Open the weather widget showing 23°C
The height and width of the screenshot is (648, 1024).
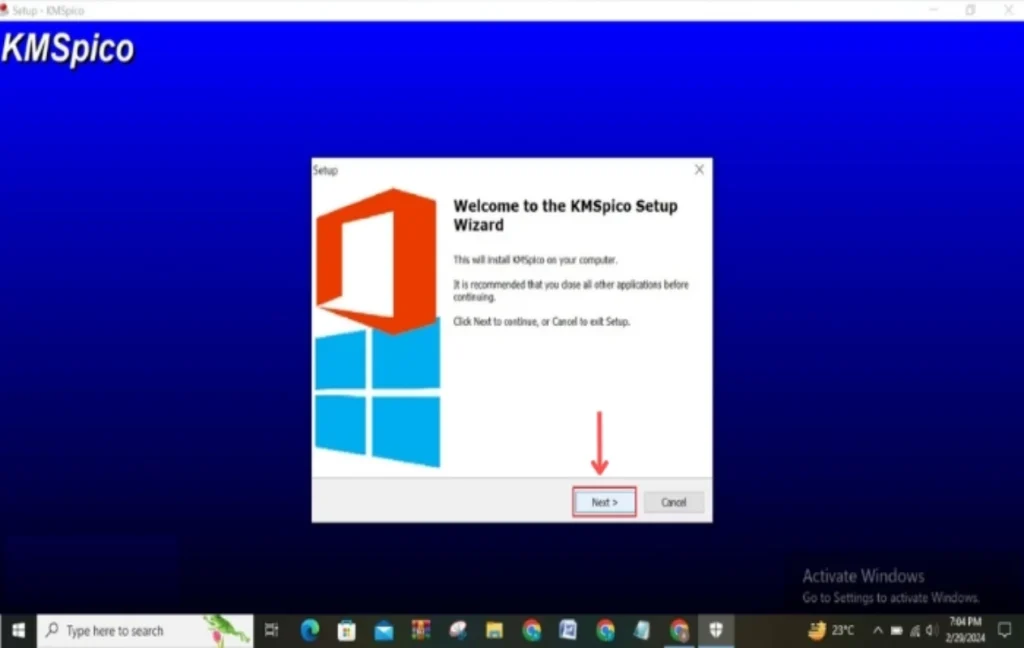pos(833,630)
